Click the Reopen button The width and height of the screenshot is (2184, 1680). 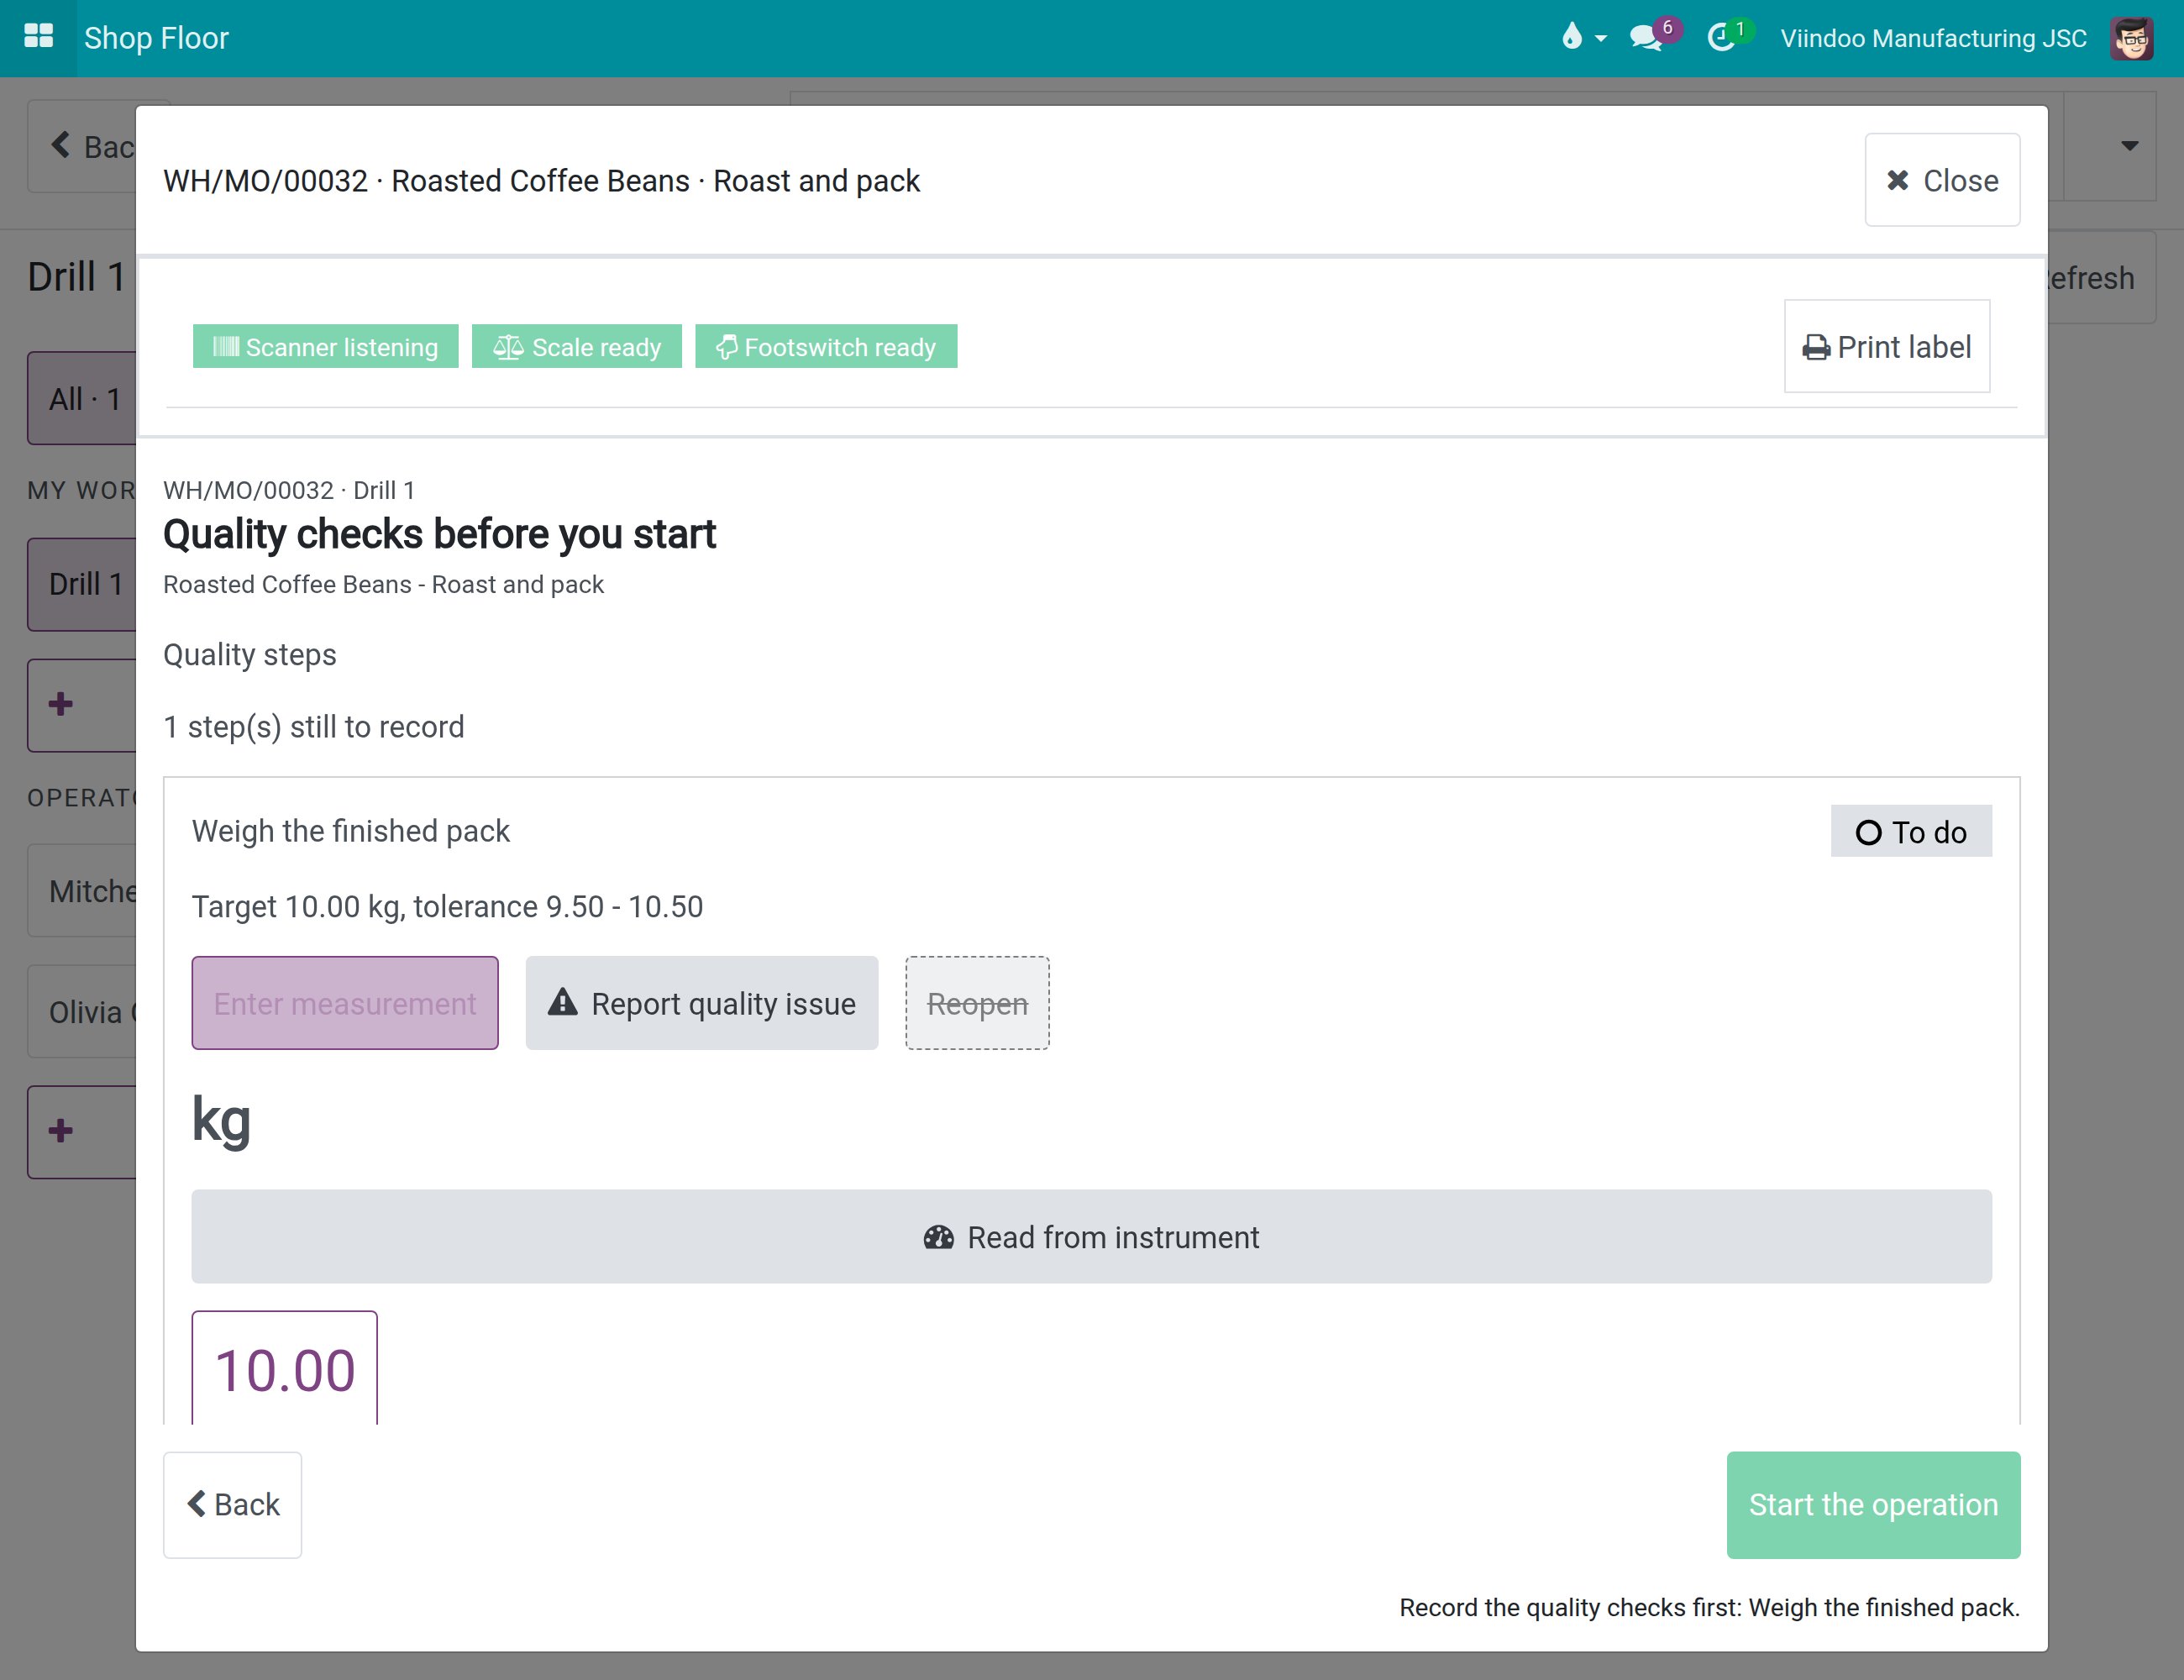[x=977, y=1003]
